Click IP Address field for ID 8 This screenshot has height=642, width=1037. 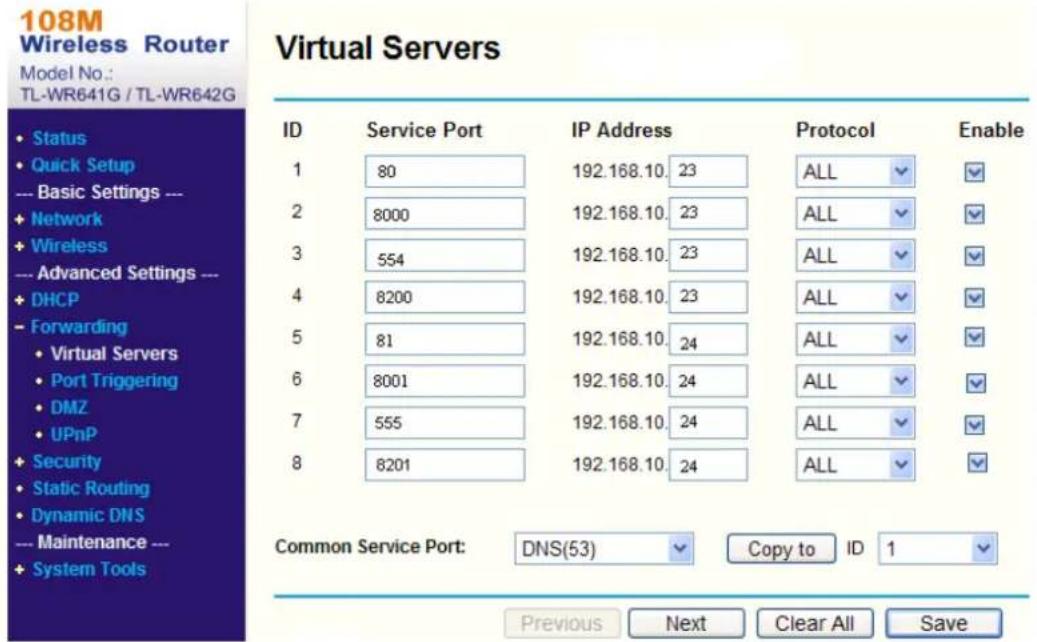coord(708,465)
